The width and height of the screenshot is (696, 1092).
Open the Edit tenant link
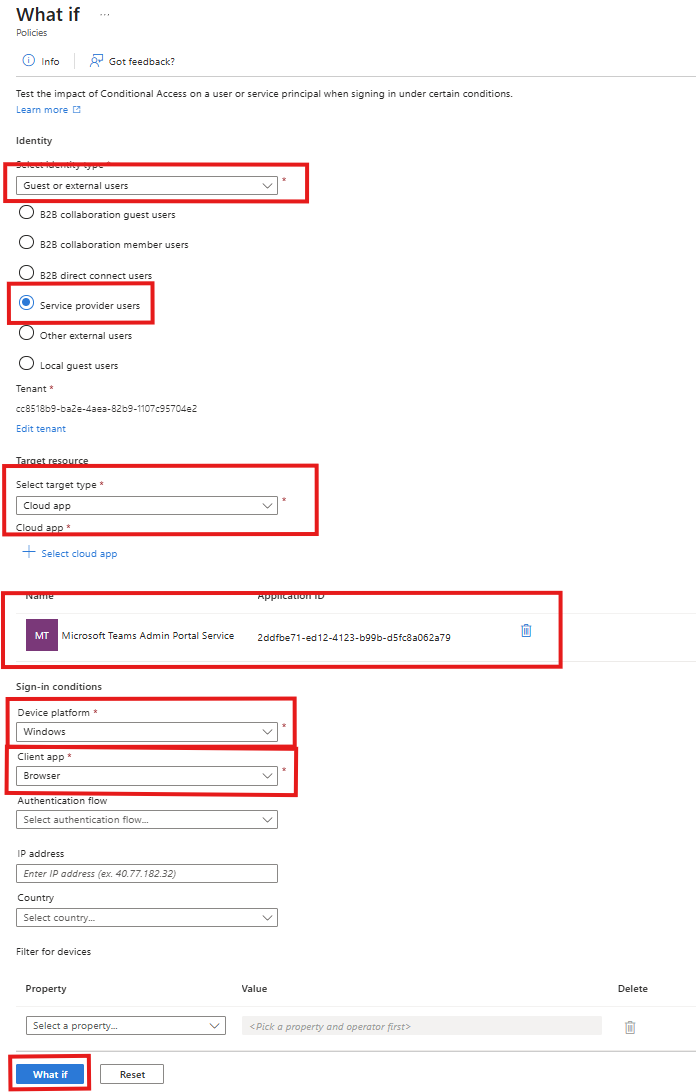[x=41, y=428]
